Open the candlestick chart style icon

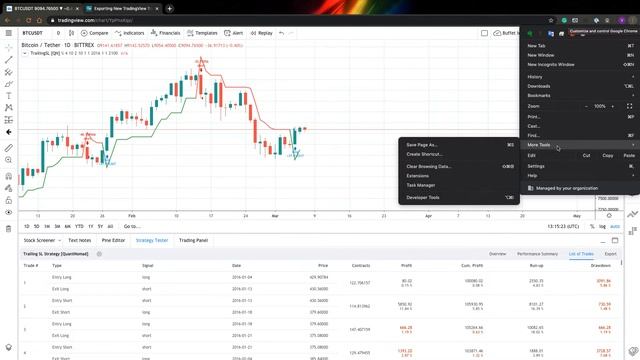pos(71,33)
